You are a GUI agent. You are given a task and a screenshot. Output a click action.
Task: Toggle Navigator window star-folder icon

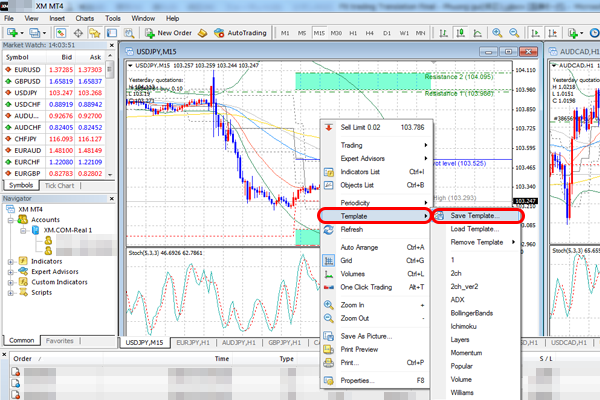tap(95, 33)
